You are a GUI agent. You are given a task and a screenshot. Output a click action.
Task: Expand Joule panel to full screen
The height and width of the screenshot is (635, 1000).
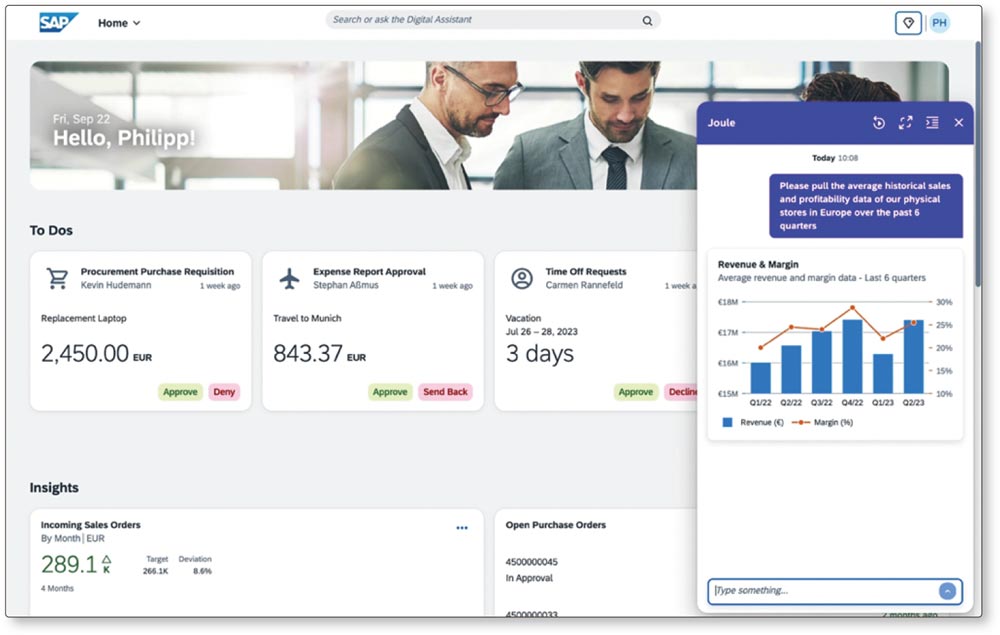click(x=906, y=122)
